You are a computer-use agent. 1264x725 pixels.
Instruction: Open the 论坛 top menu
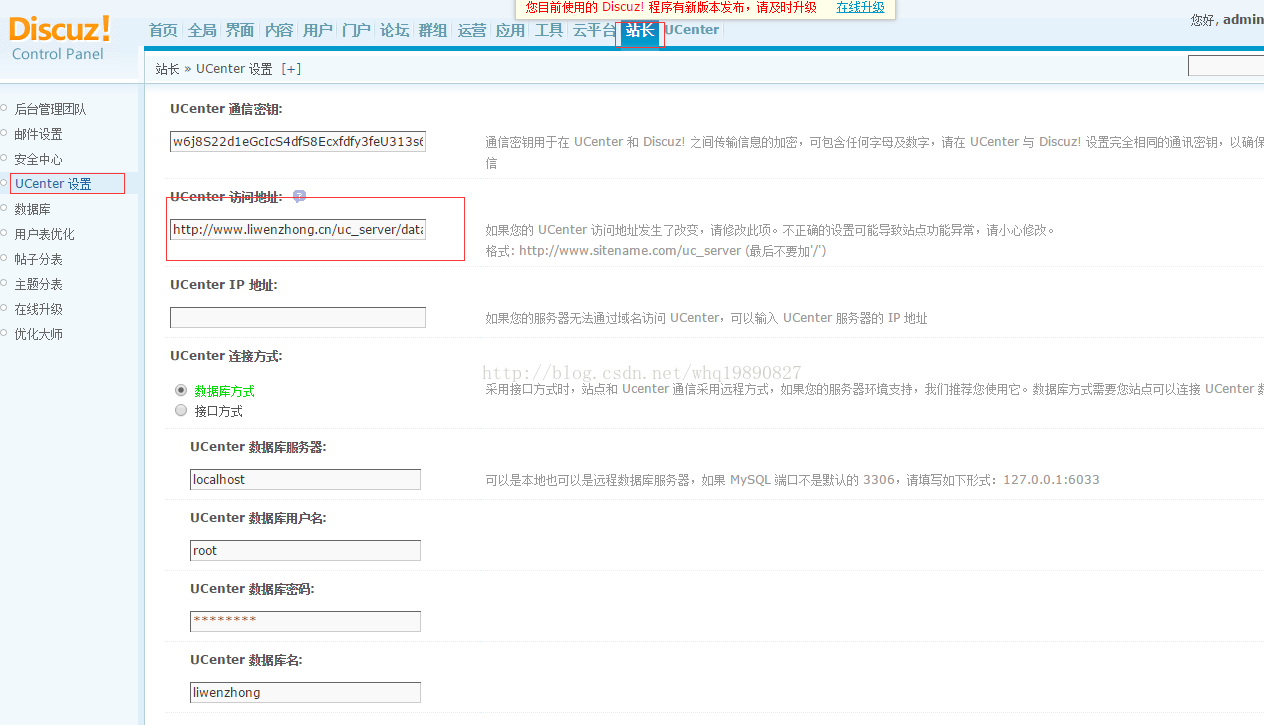click(x=395, y=30)
